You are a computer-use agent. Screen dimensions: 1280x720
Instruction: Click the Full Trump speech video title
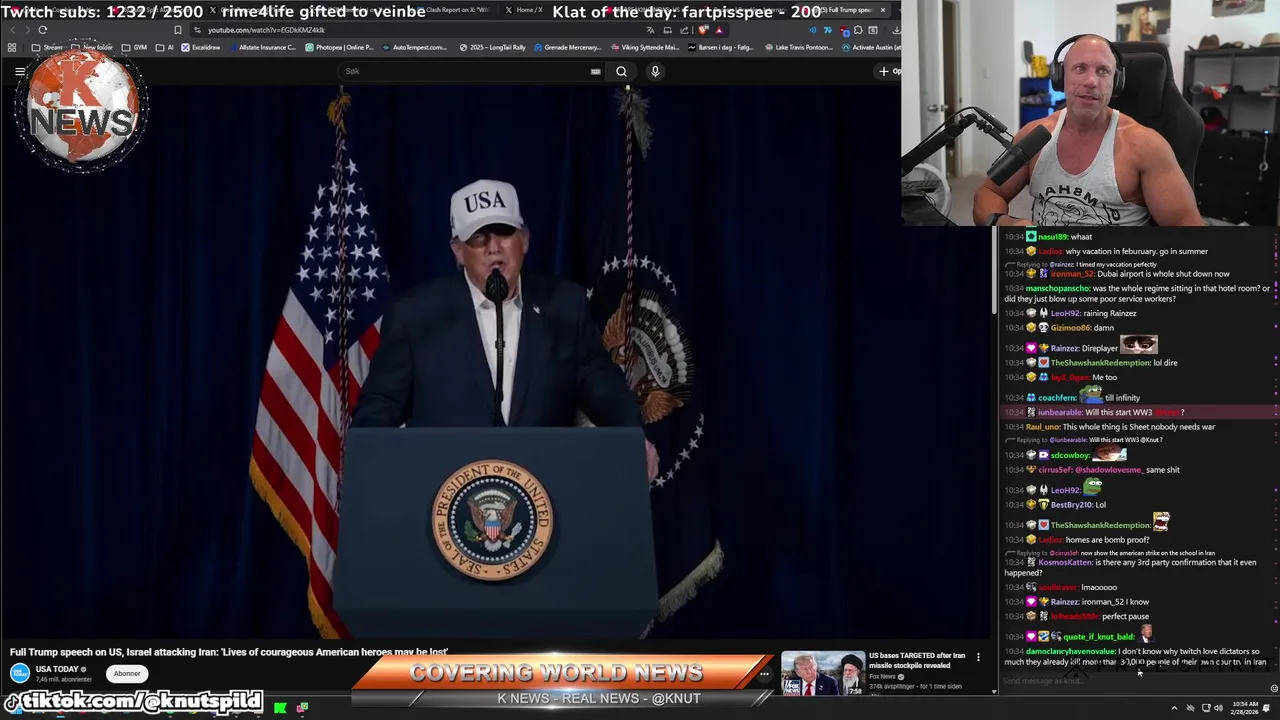(229, 652)
